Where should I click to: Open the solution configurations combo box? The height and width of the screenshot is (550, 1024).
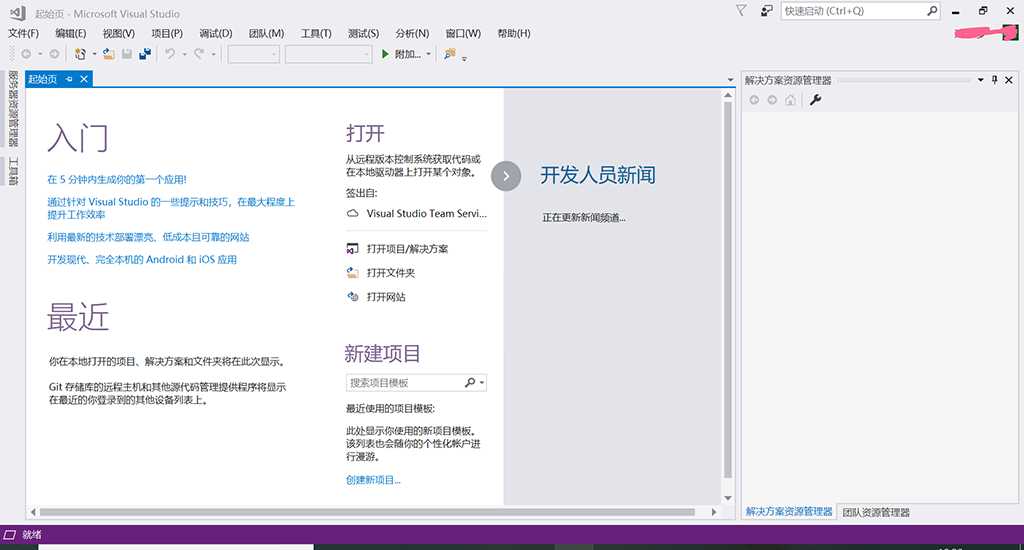tap(254, 54)
